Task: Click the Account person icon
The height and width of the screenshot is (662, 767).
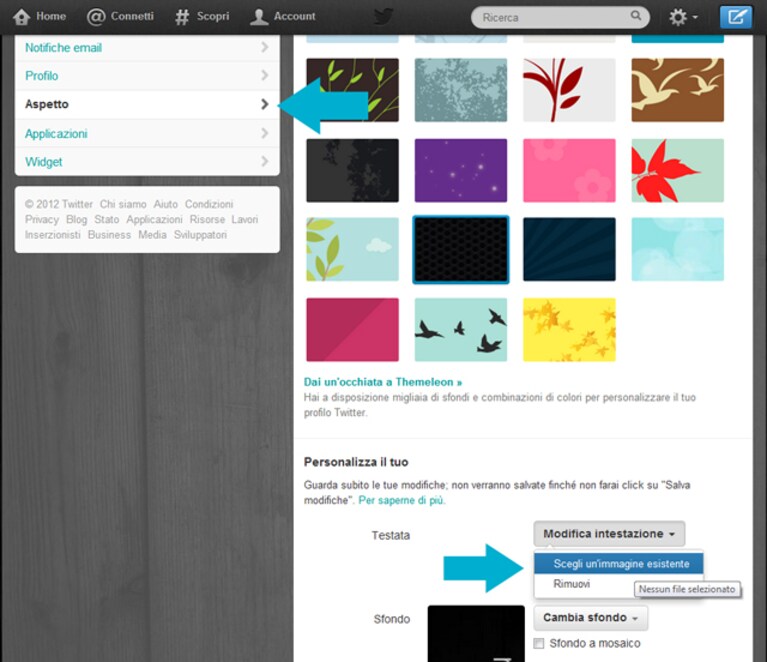Action: pos(259,17)
